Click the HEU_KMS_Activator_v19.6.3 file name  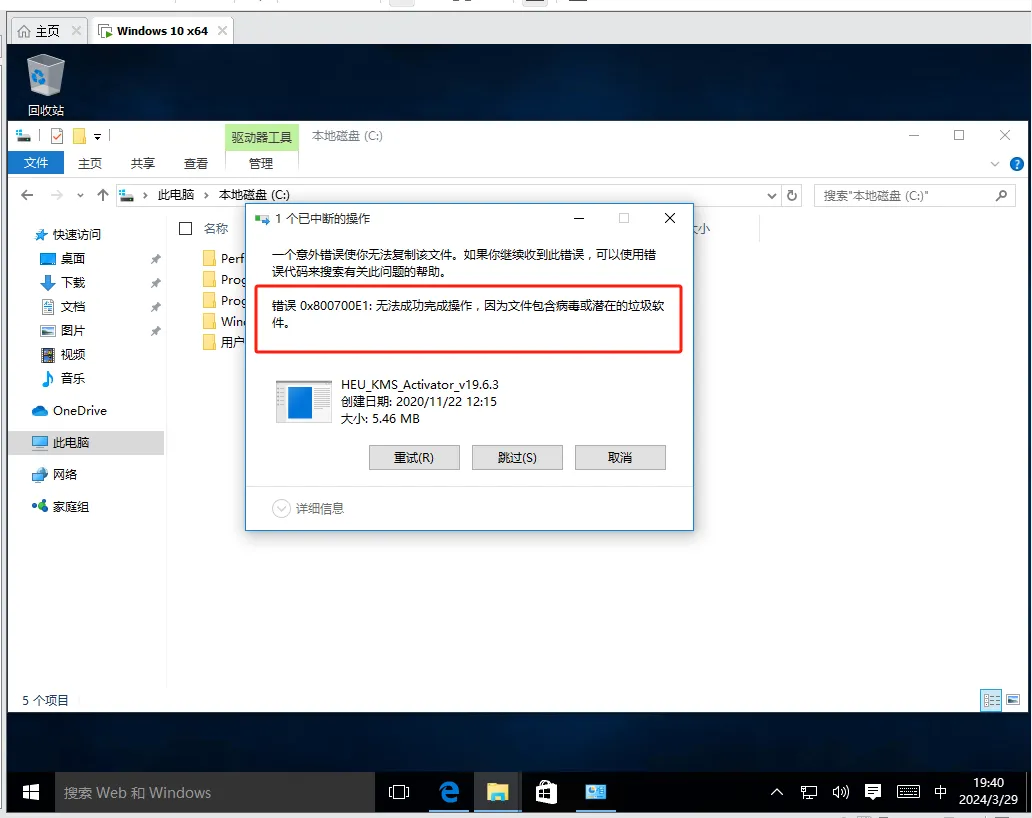tap(420, 384)
